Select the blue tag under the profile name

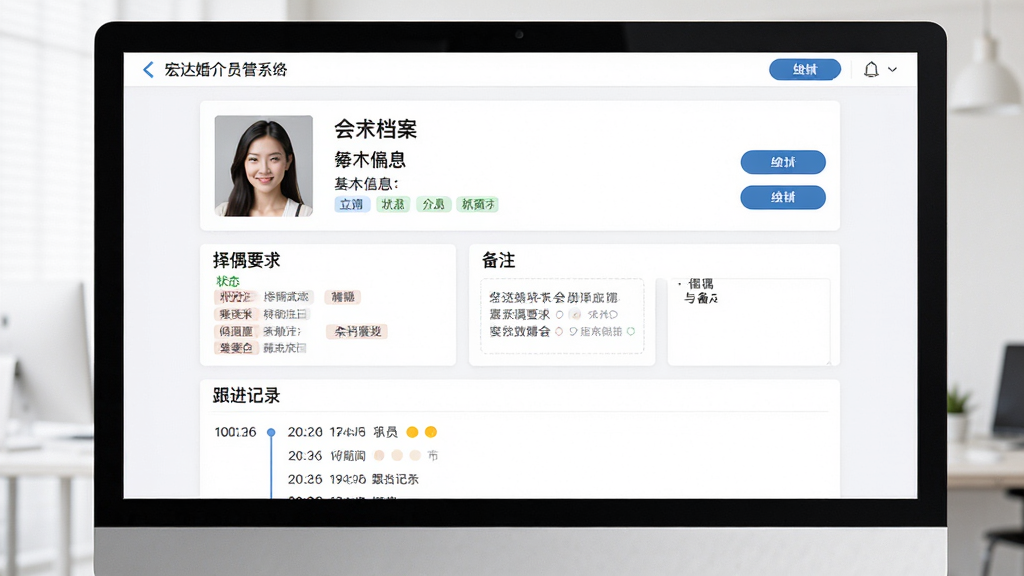click(352, 204)
